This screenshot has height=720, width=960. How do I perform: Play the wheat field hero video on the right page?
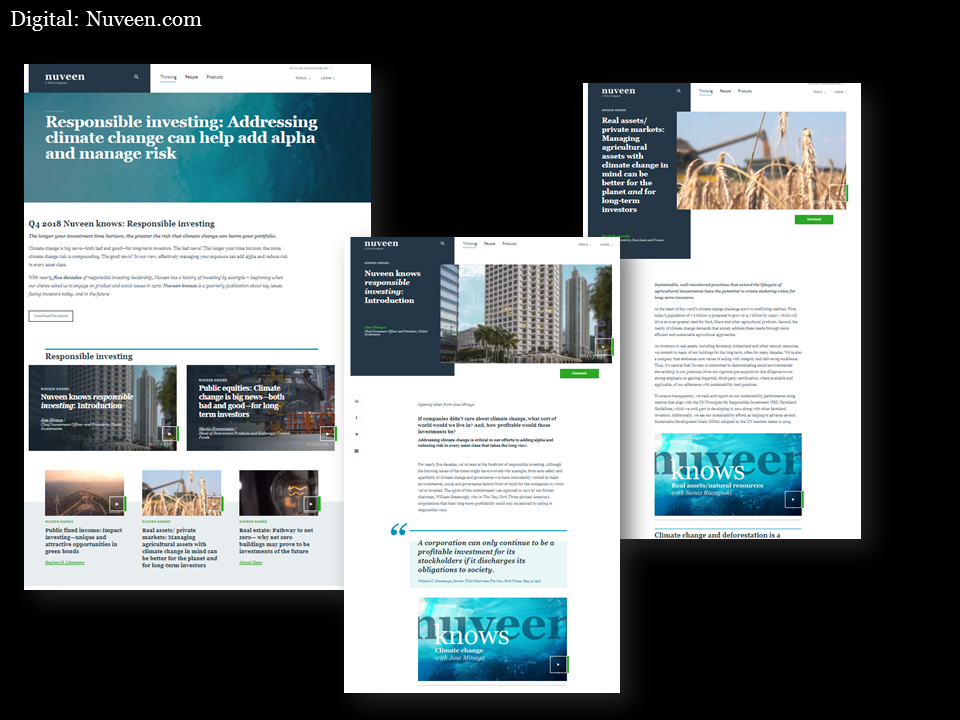point(838,193)
